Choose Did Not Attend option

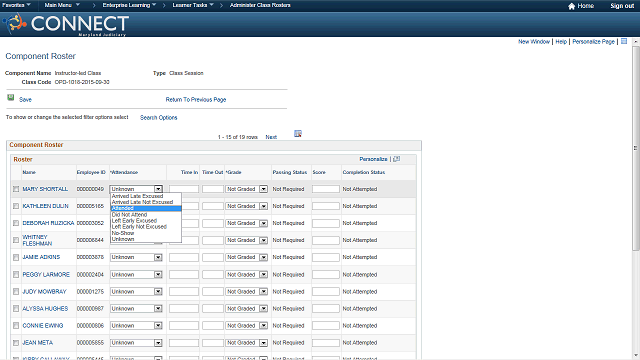146,214
